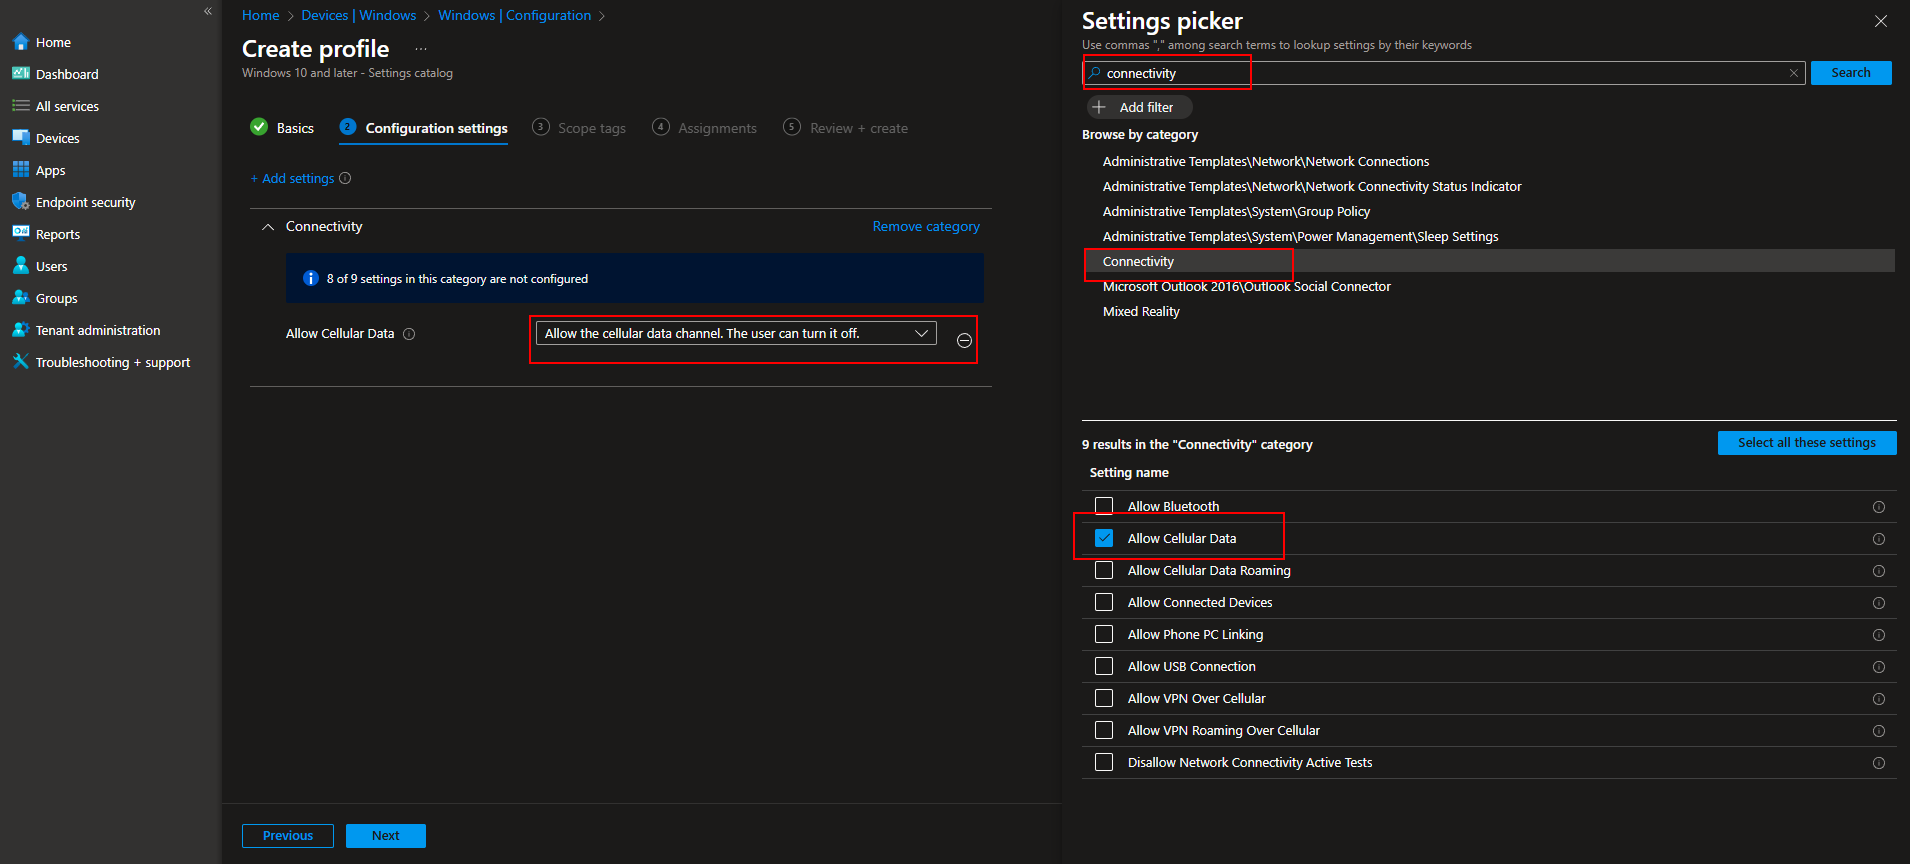
Task: Click the Home icon in sidebar
Action: click(x=21, y=42)
